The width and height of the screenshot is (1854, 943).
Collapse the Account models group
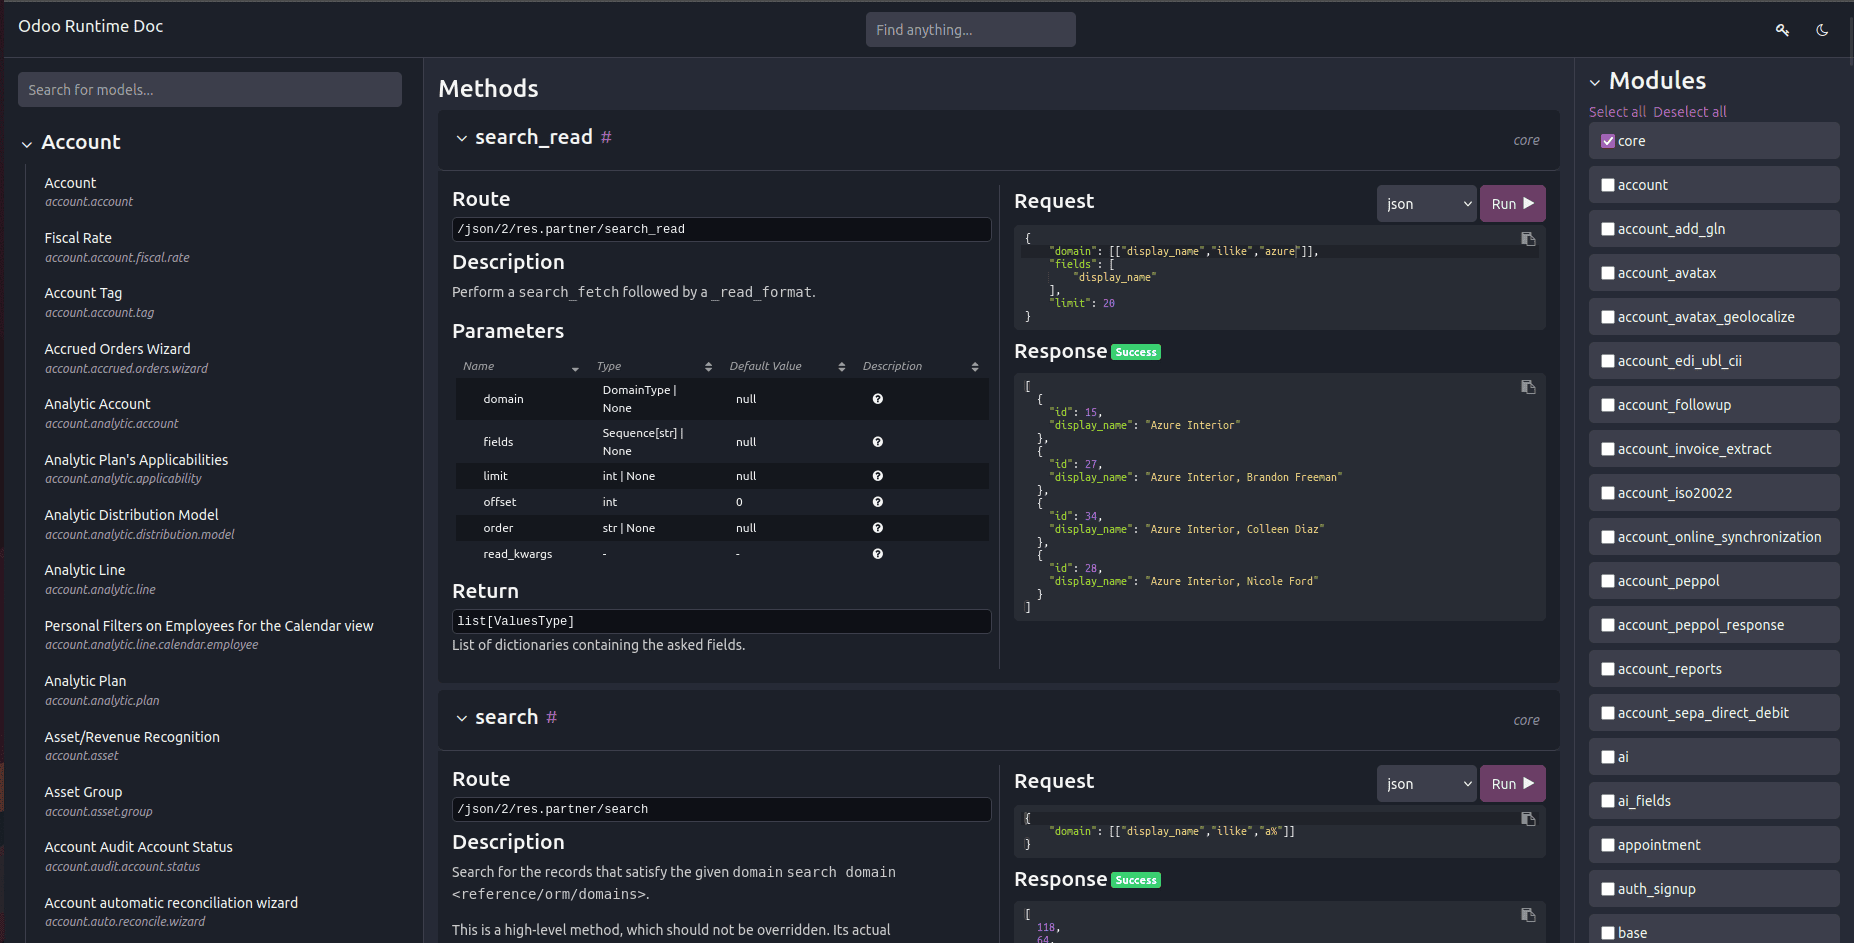tap(27, 144)
